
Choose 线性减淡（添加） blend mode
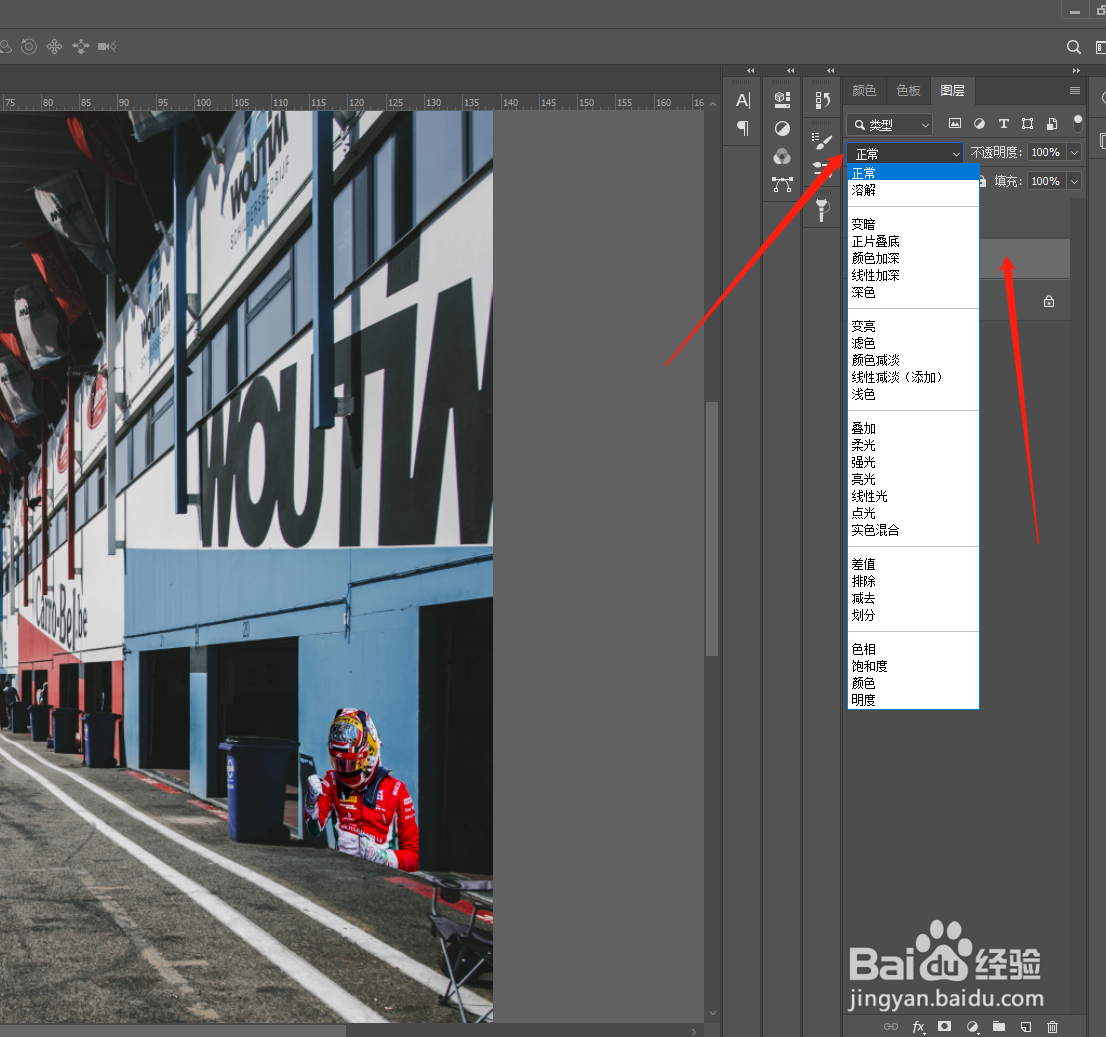coord(913,377)
